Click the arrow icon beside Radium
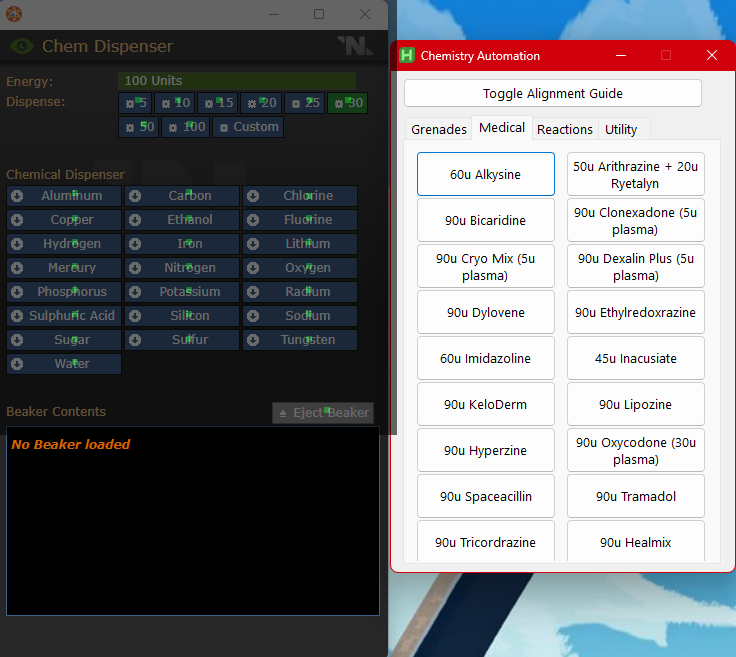This screenshot has height=657, width=736. coord(253,292)
